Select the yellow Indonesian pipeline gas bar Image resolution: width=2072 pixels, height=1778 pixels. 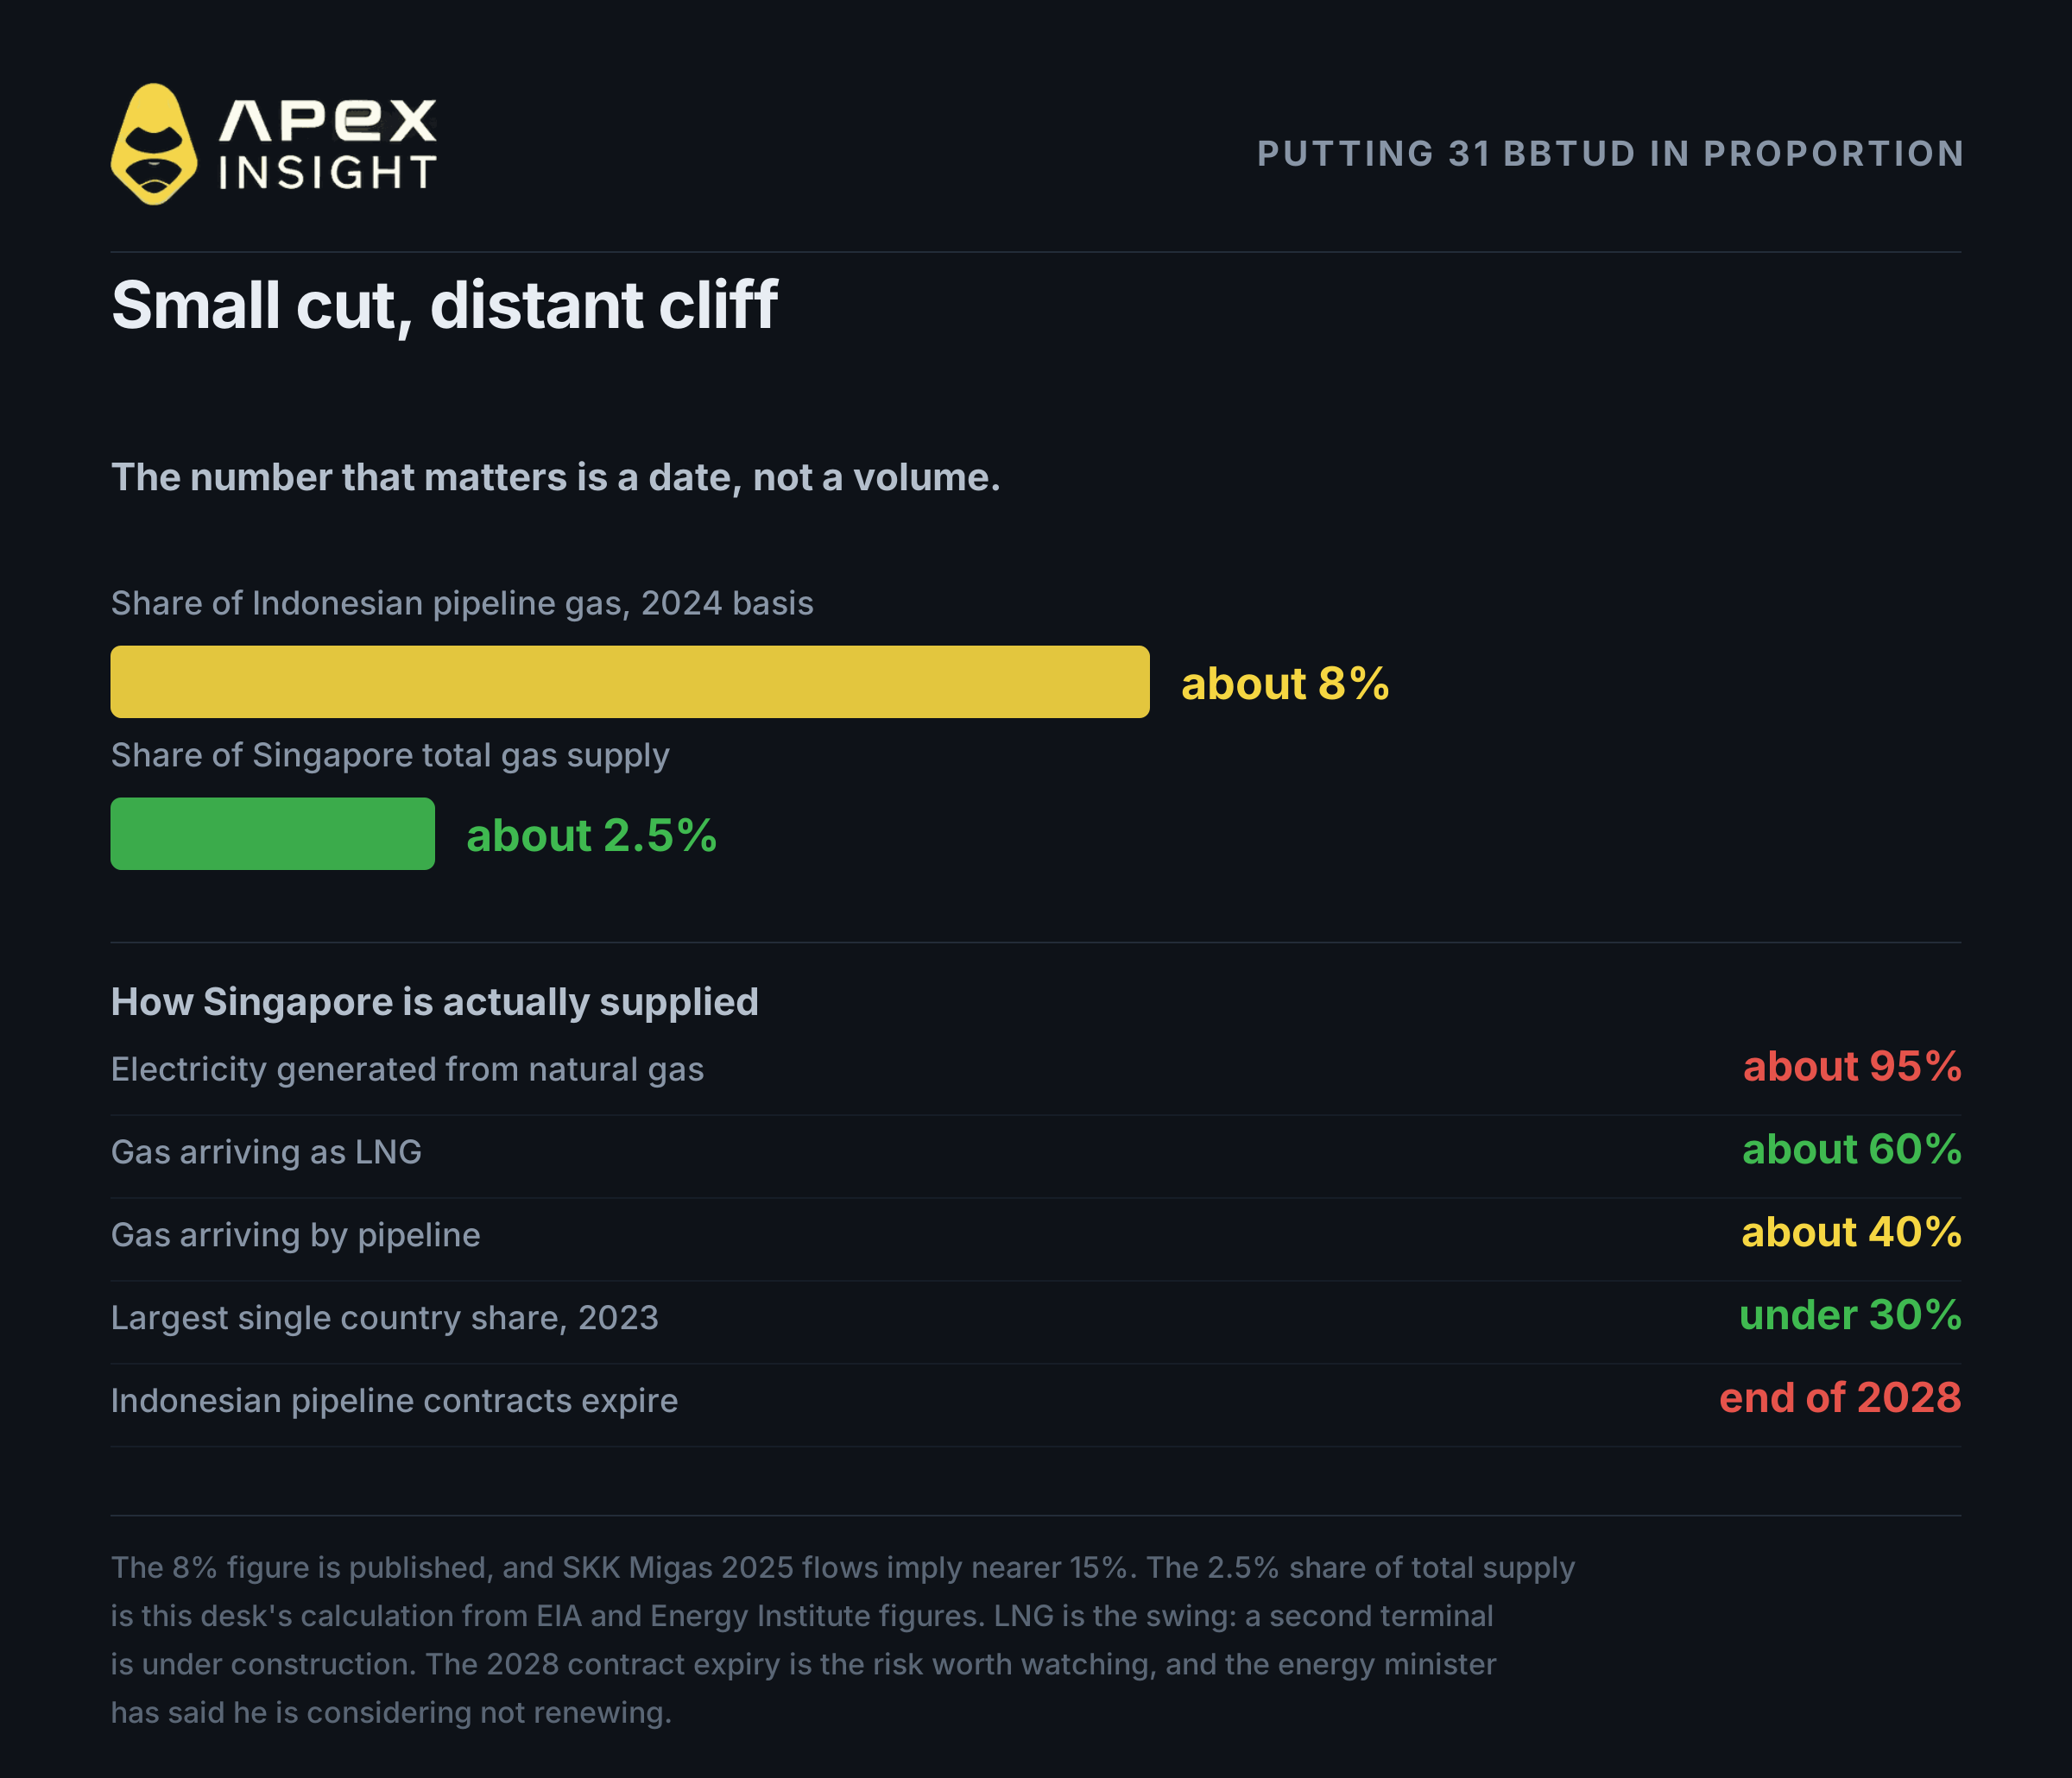click(630, 682)
